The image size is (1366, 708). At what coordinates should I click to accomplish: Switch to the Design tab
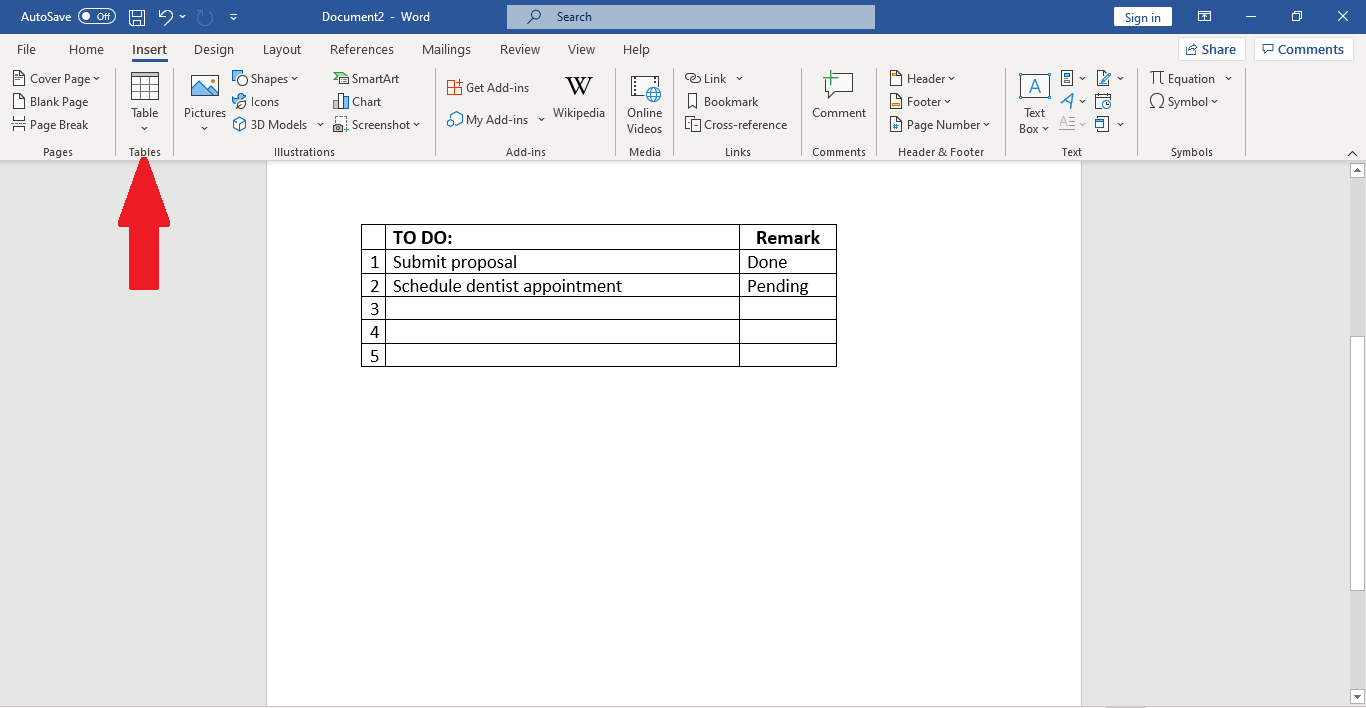(x=213, y=49)
